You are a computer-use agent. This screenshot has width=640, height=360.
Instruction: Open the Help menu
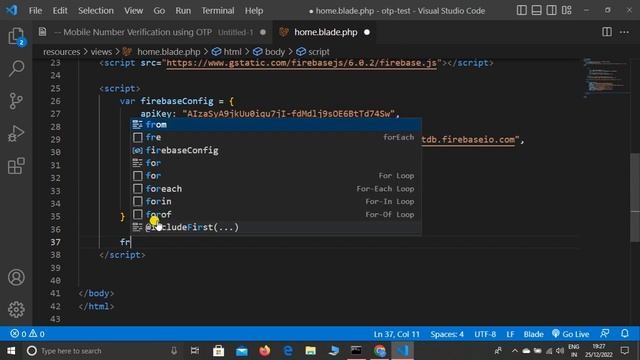(x=254, y=11)
